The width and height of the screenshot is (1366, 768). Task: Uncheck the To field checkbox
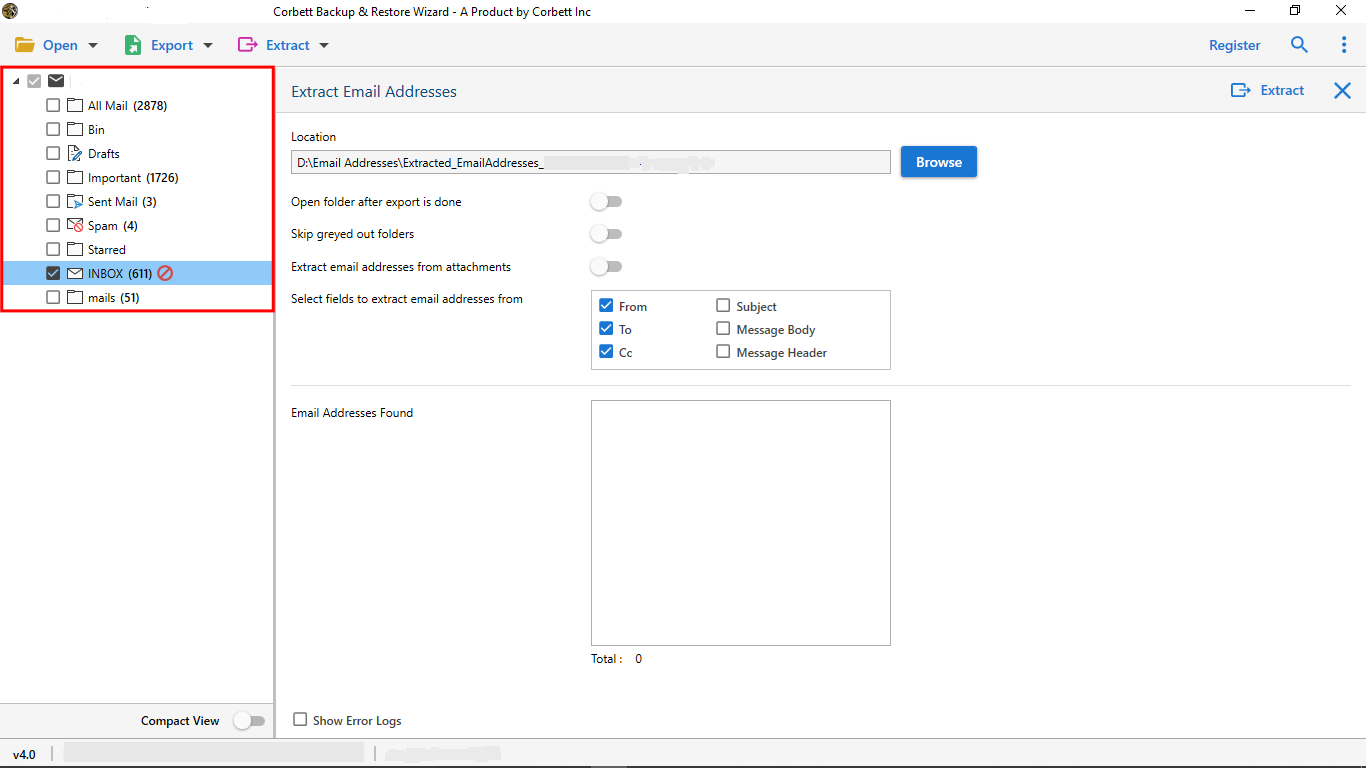pyautogui.click(x=606, y=329)
